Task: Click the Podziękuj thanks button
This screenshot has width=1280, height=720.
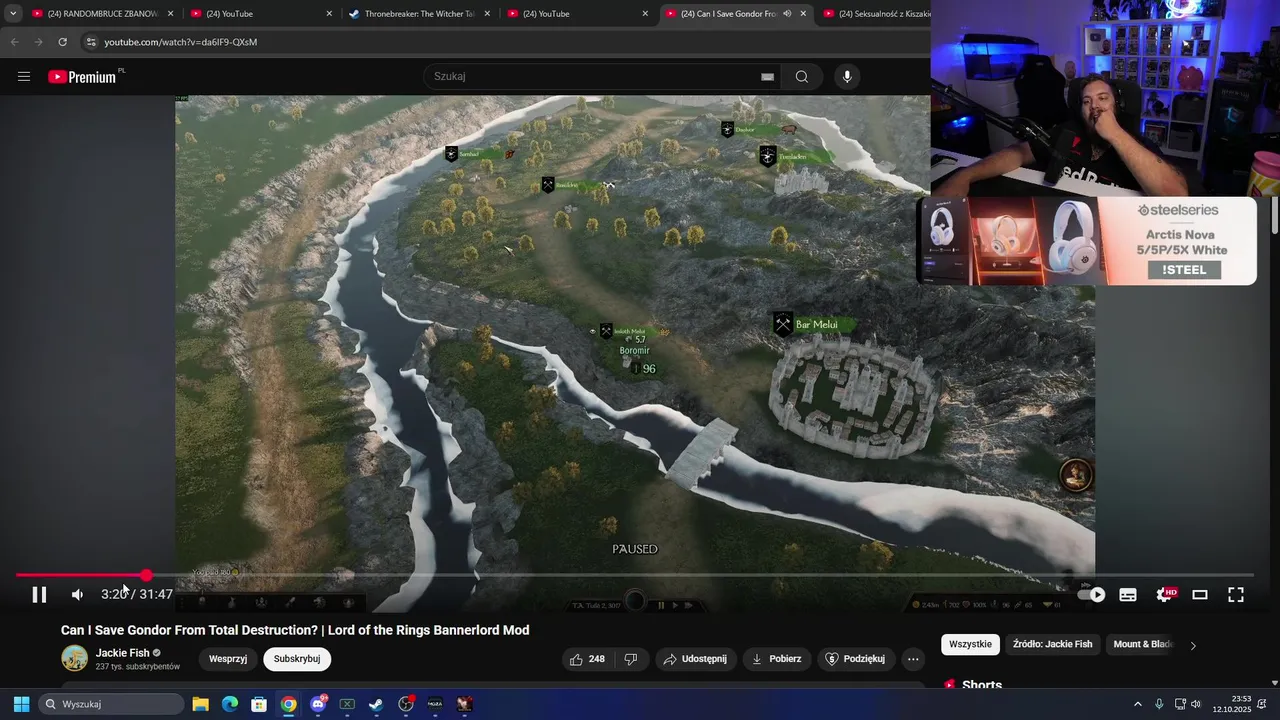Action: [x=856, y=659]
